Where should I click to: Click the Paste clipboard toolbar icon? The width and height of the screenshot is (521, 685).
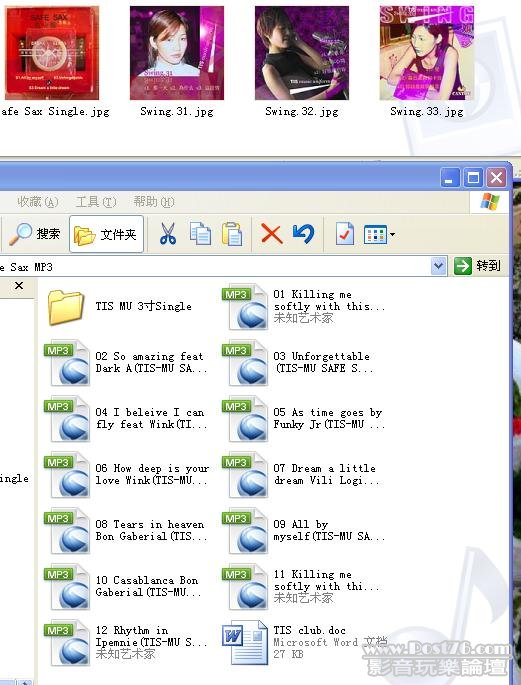pyautogui.click(x=232, y=234)
